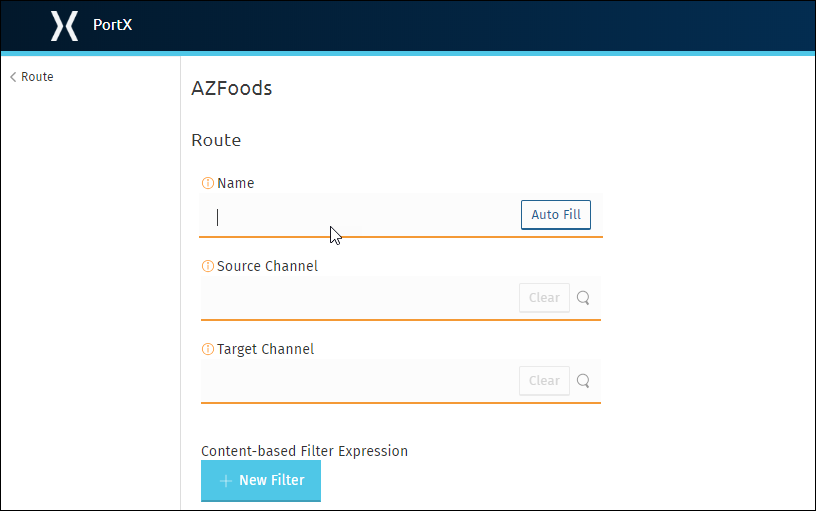Click the Content-based Filter Expression label
Viewport: 816px width, 511px height.
point(304,451)
